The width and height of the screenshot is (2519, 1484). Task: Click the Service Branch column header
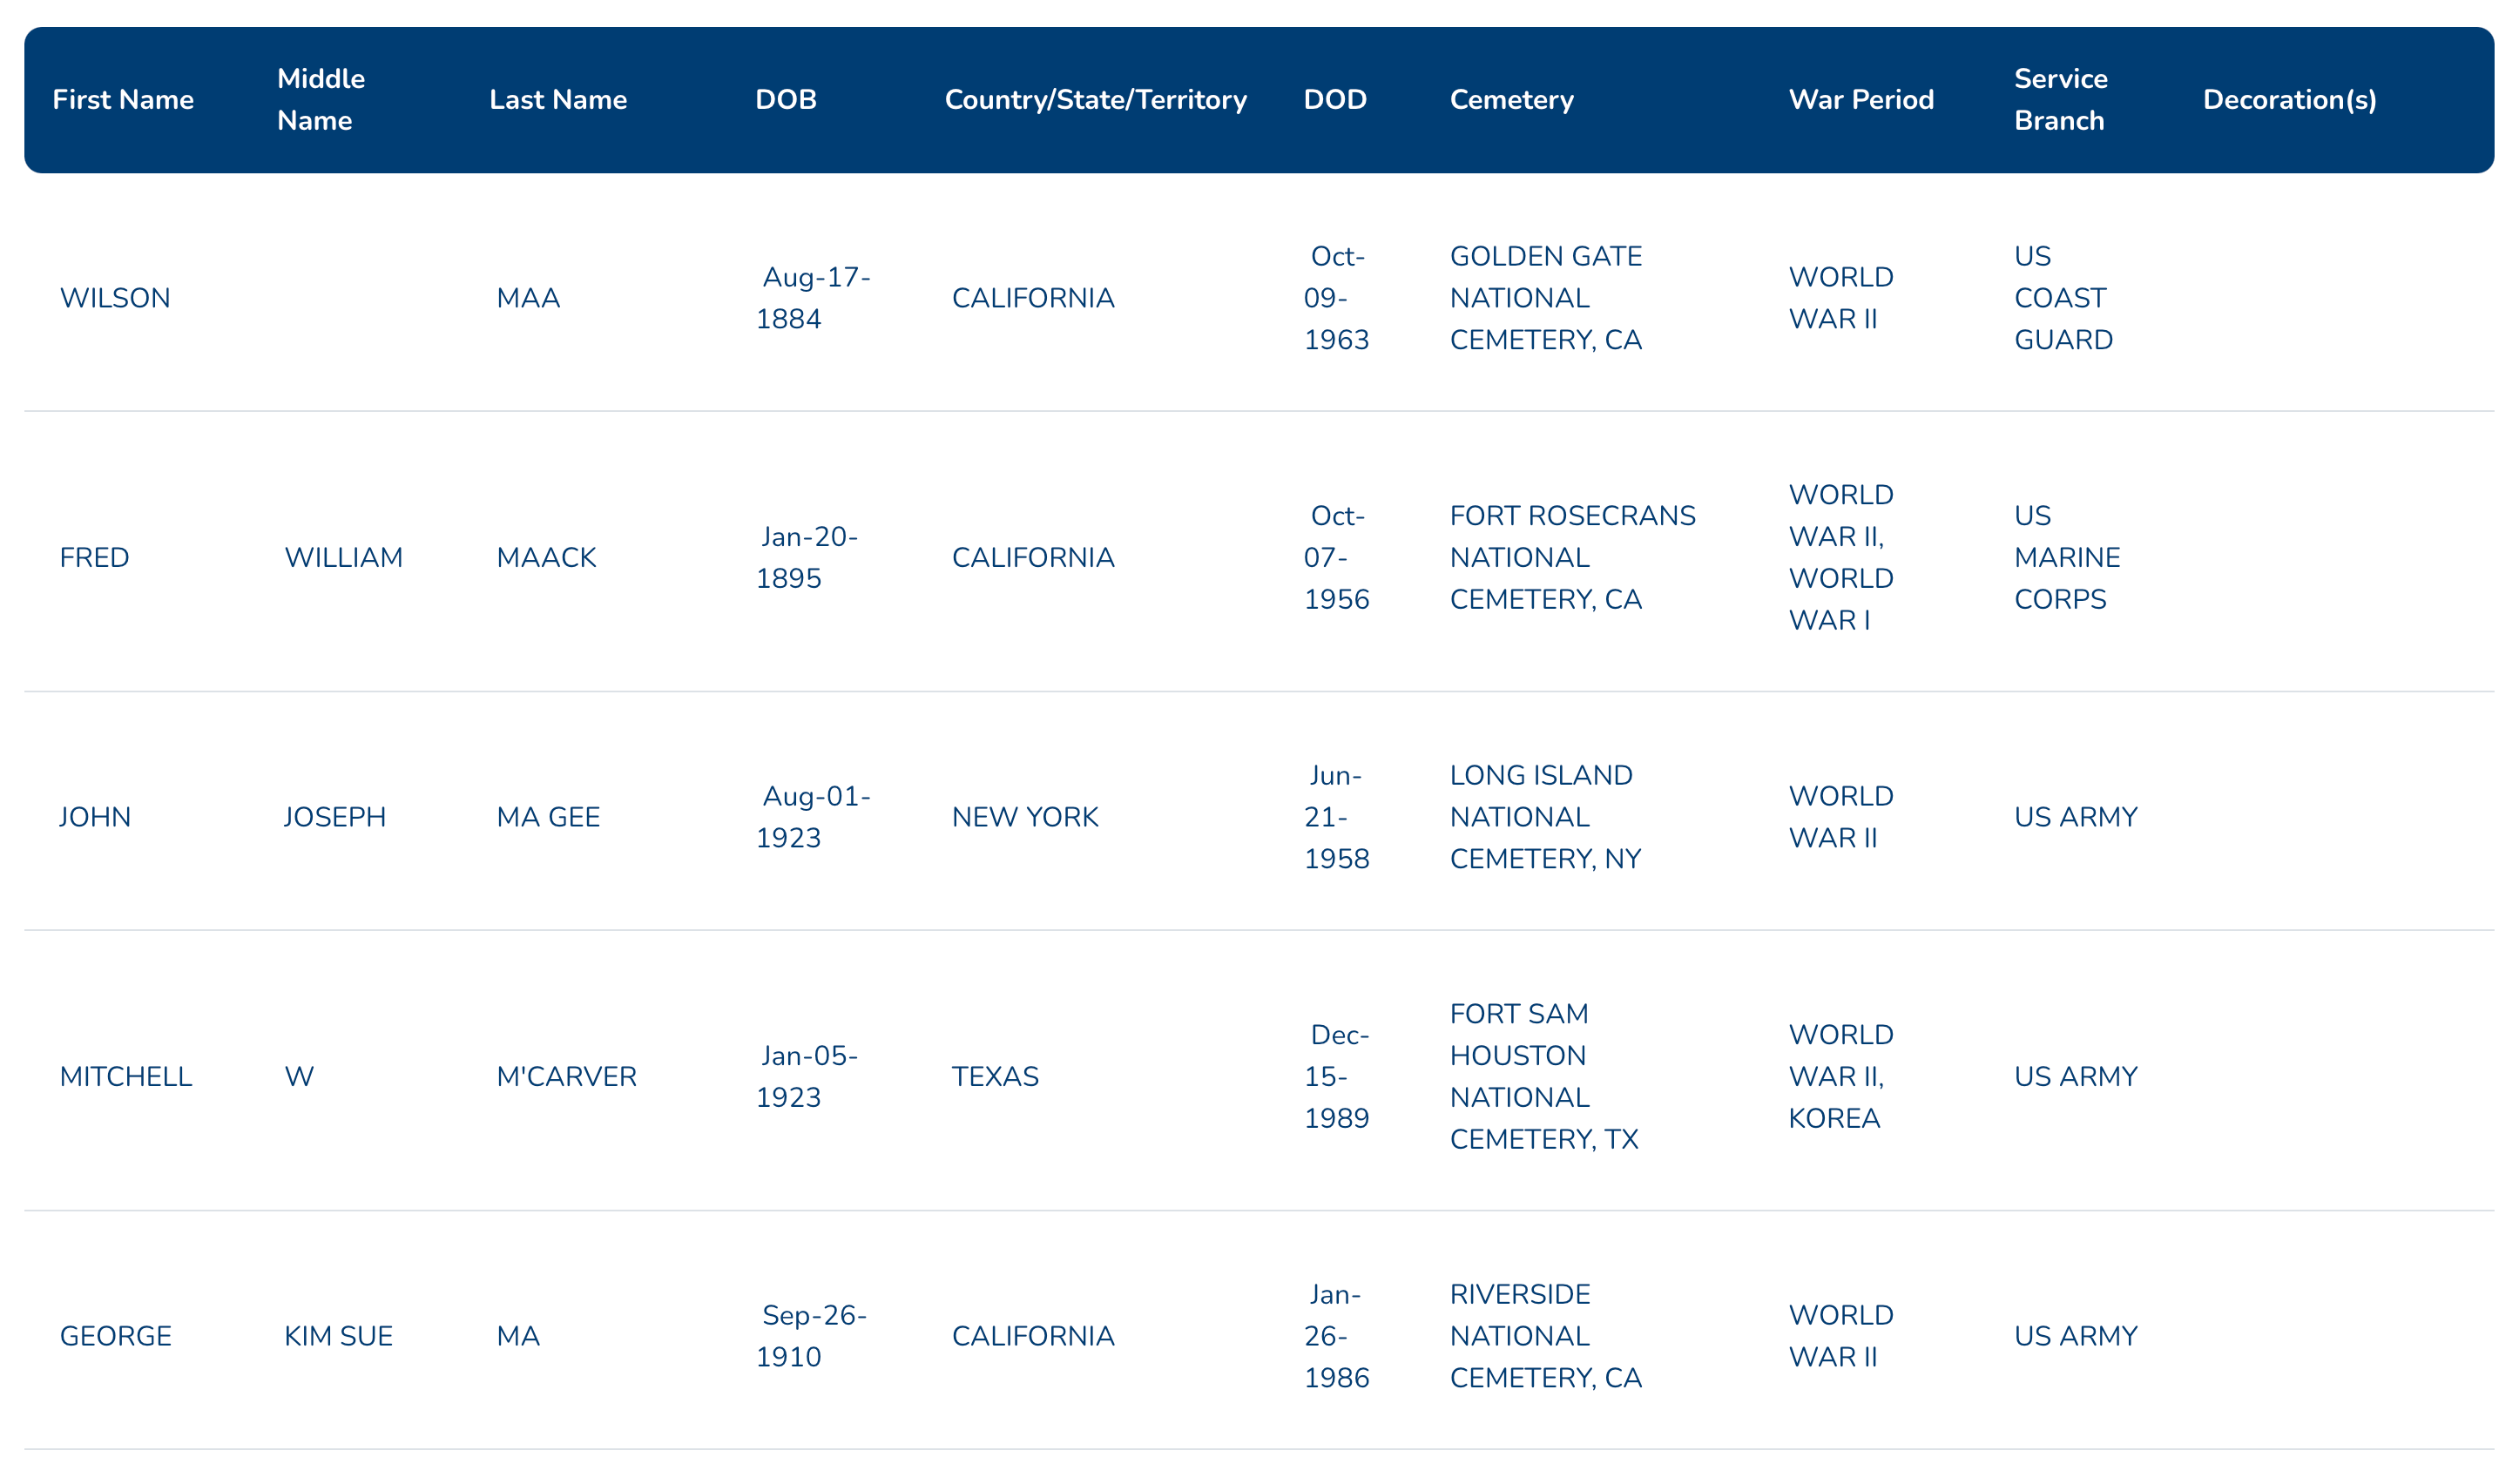pos(2060,100)
